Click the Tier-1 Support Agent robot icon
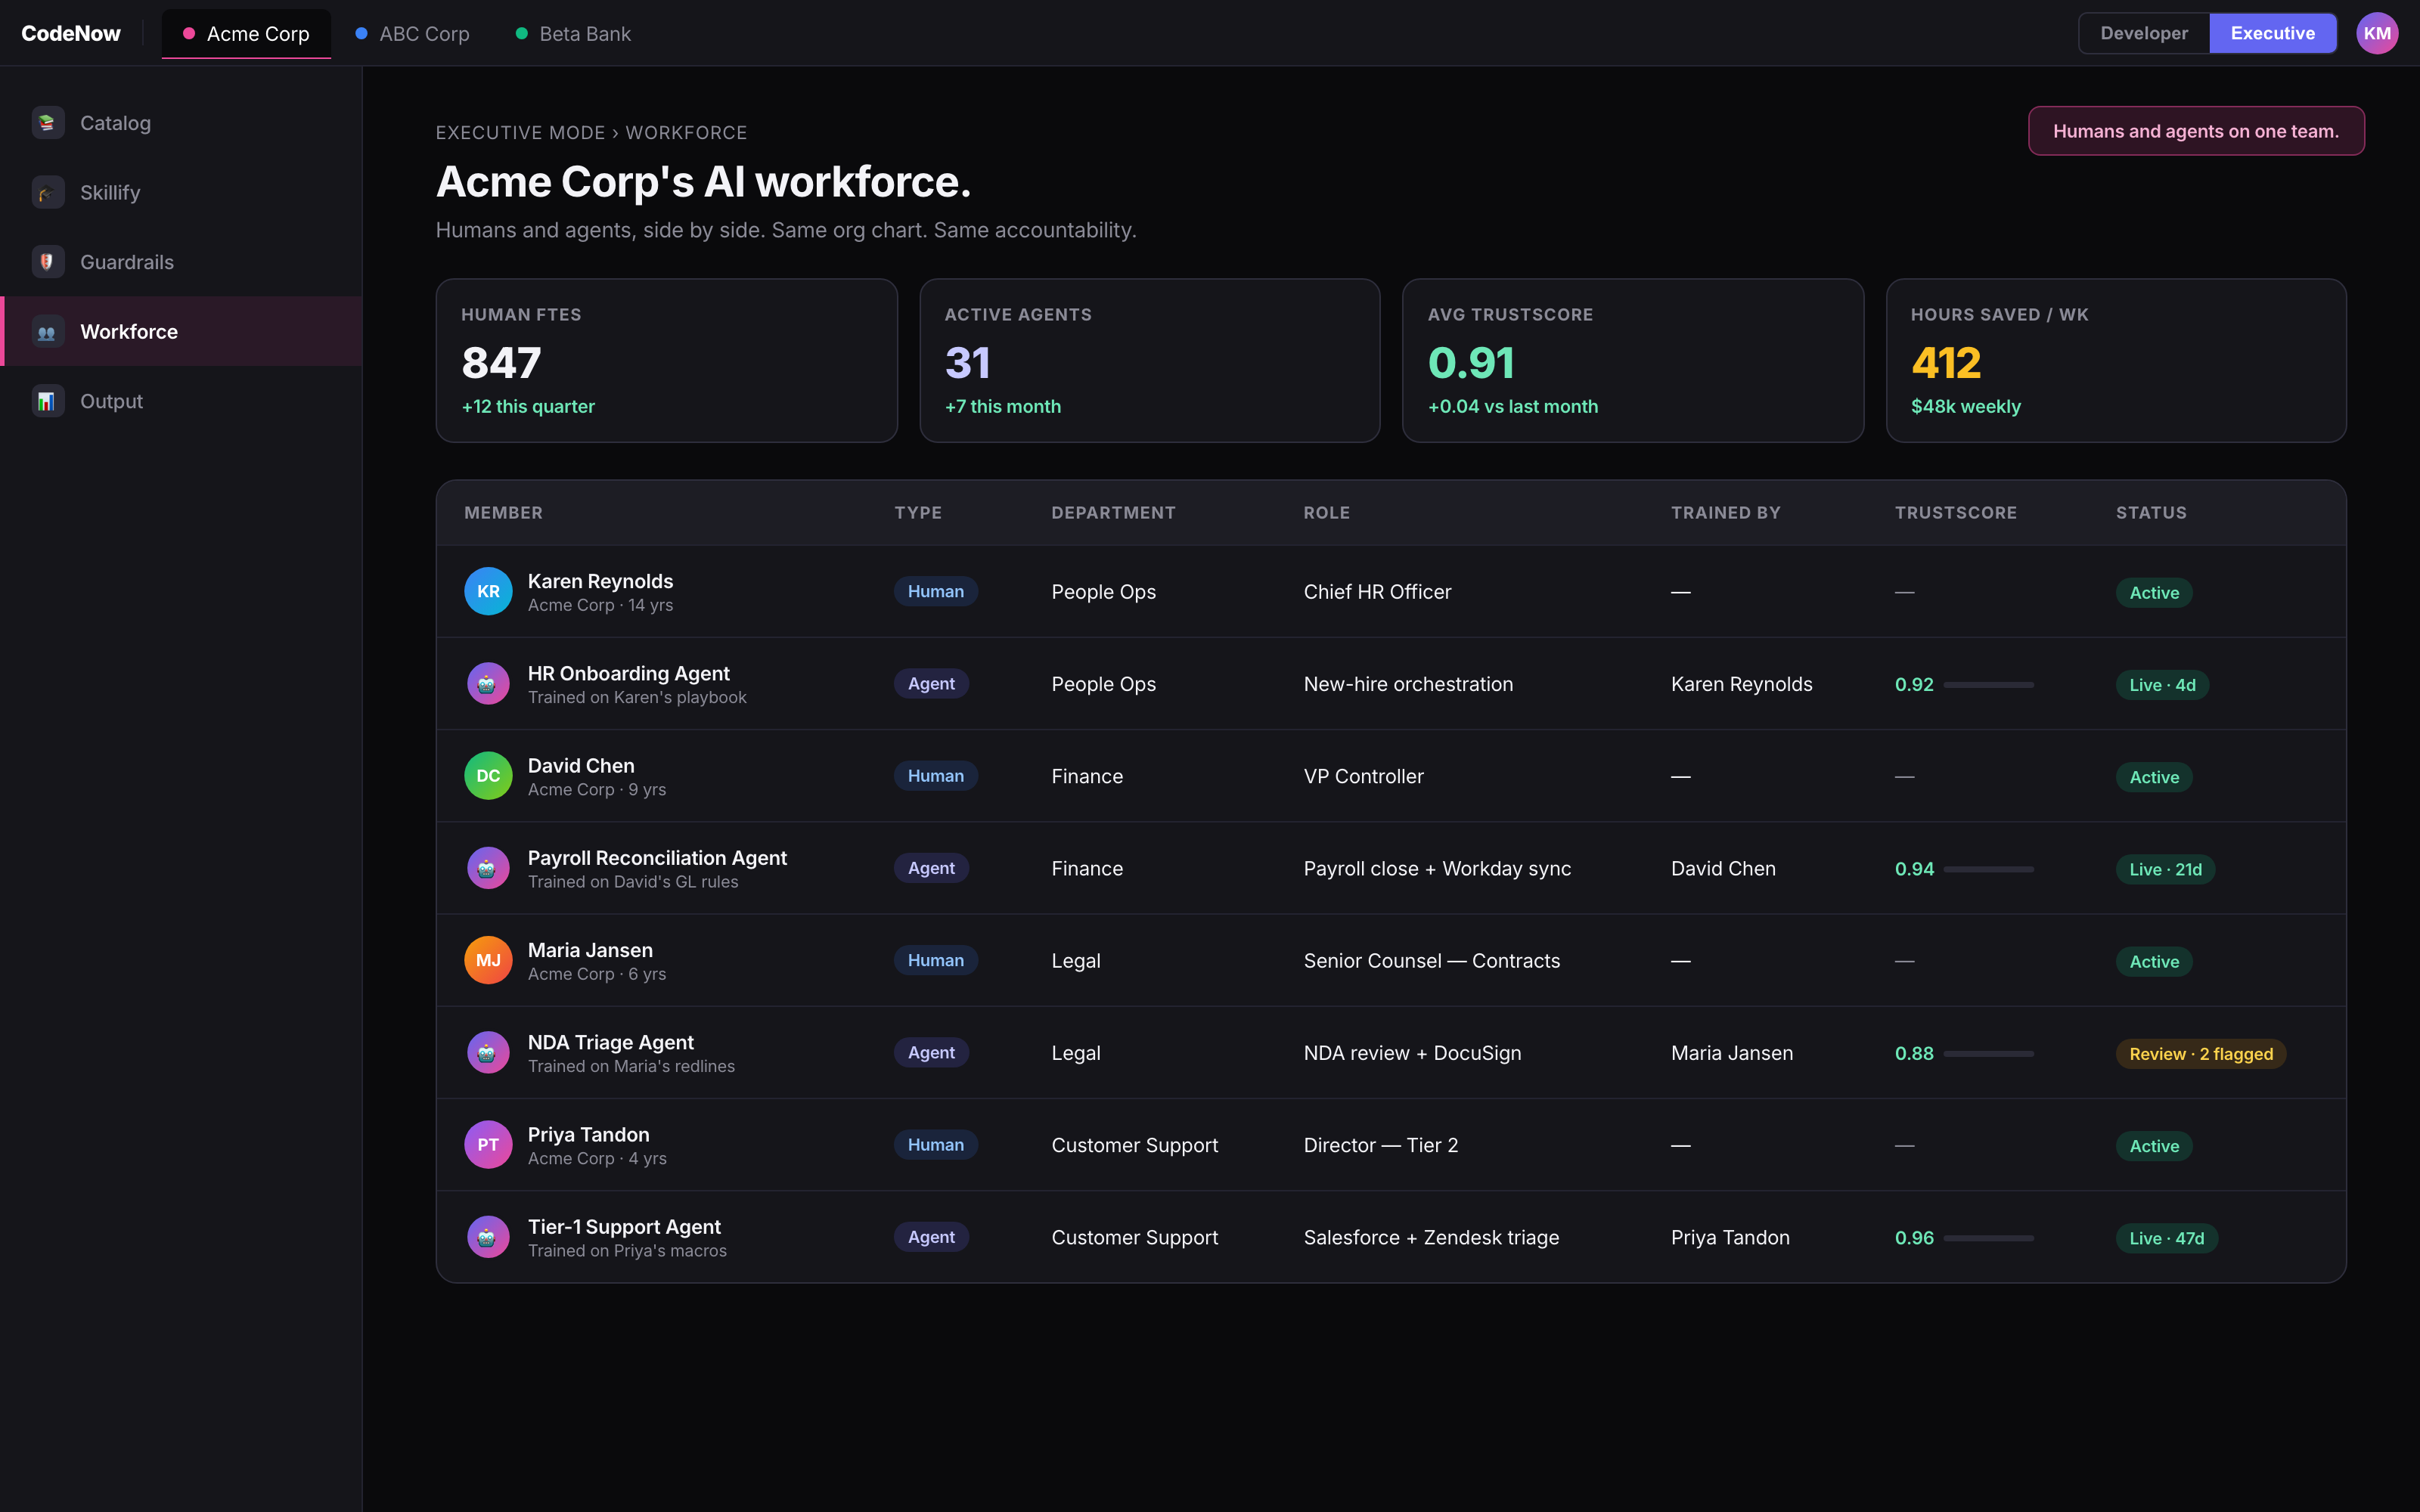Image resolution: width=2420 pixels, height=1512 pixels. click(488, 1237)
